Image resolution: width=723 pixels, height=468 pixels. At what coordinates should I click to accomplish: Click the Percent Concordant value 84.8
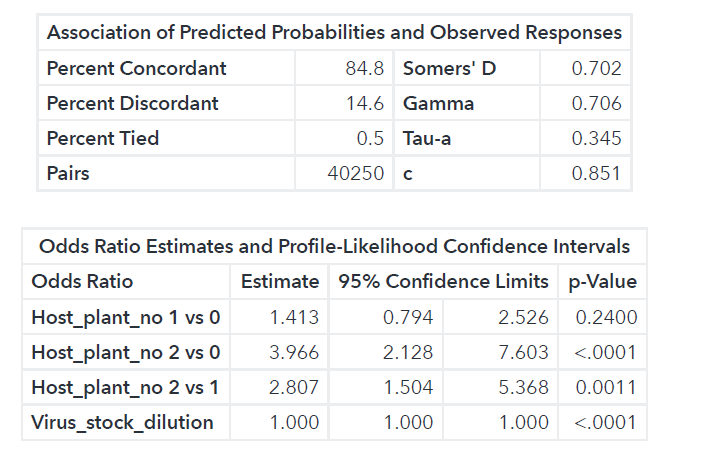click(x=367, y=68)
